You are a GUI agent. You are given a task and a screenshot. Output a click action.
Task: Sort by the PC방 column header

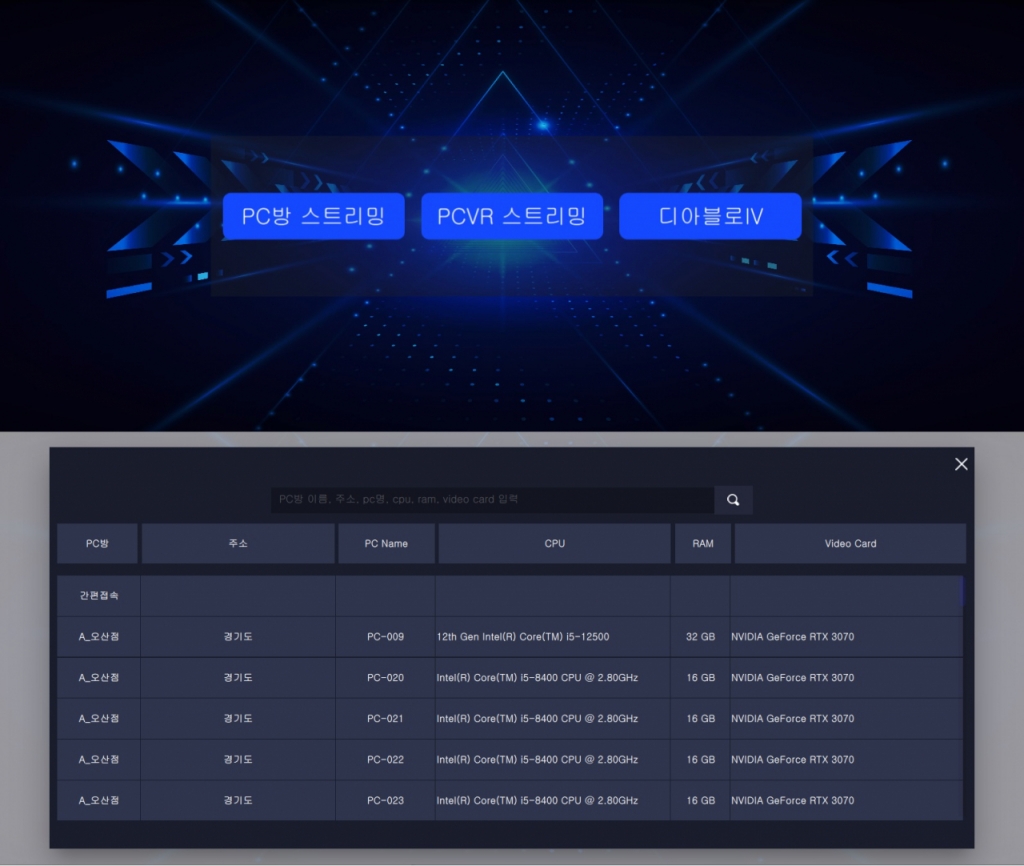[97, 543]
